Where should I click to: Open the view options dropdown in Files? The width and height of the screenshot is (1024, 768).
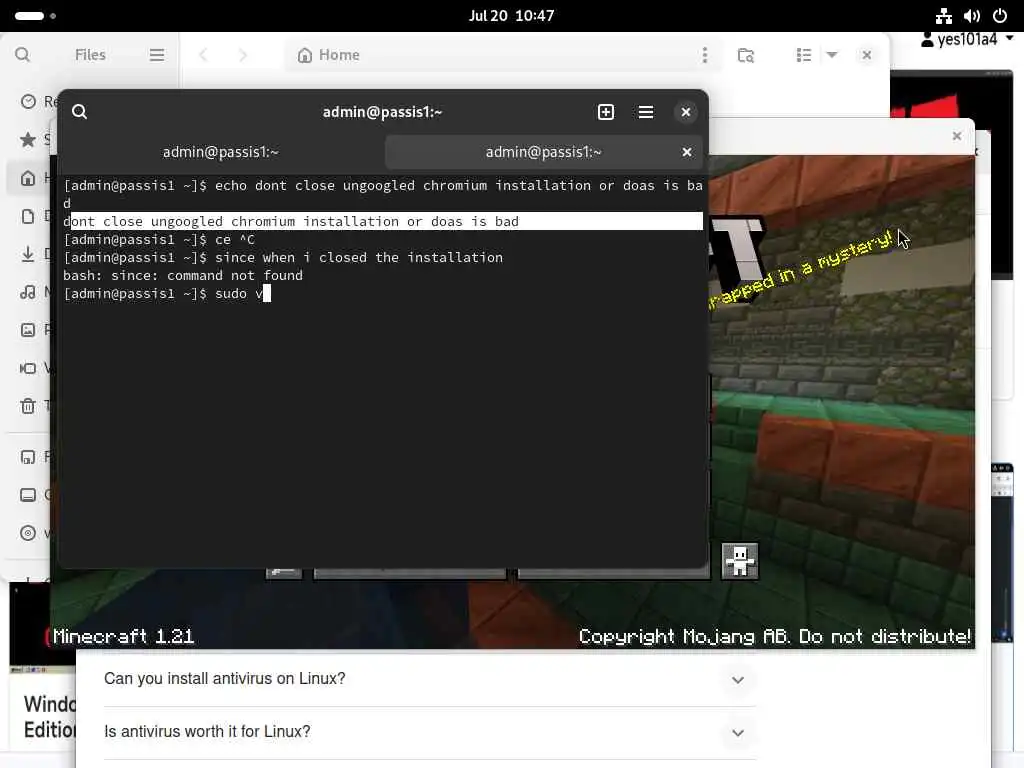pos(832,55)
